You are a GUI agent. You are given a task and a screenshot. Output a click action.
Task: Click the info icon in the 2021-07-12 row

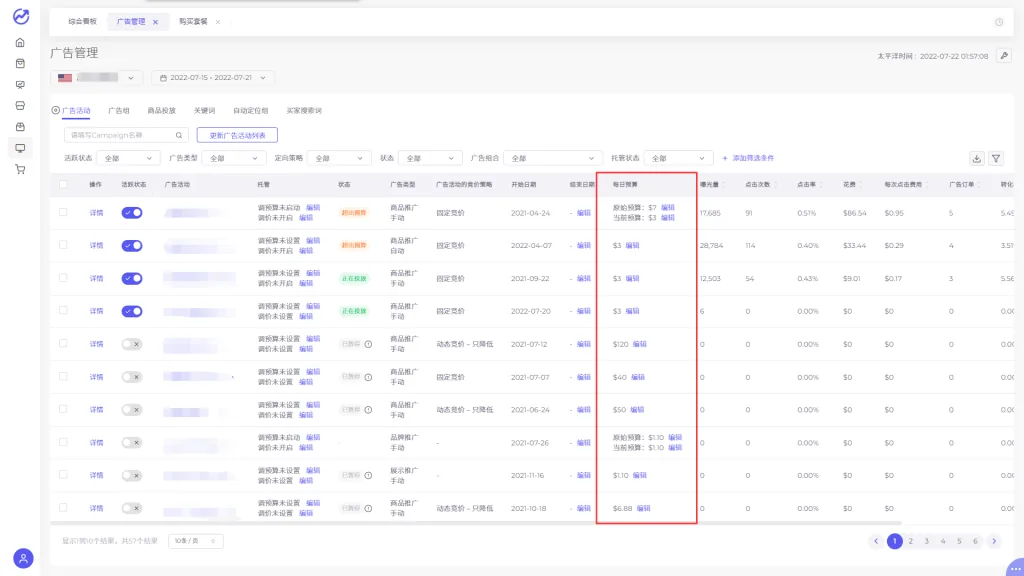tap(368, 344)
